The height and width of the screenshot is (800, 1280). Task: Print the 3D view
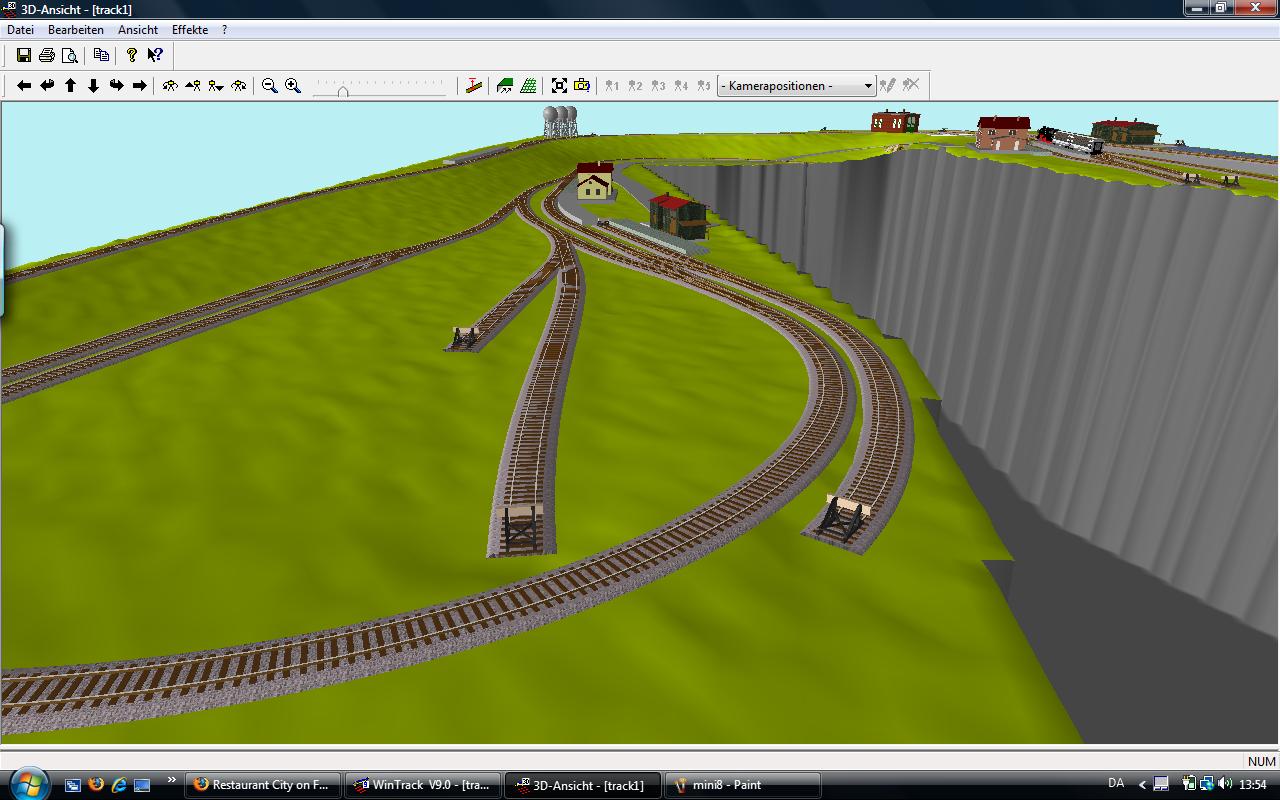pyautogui.click(x=47, y=55)
